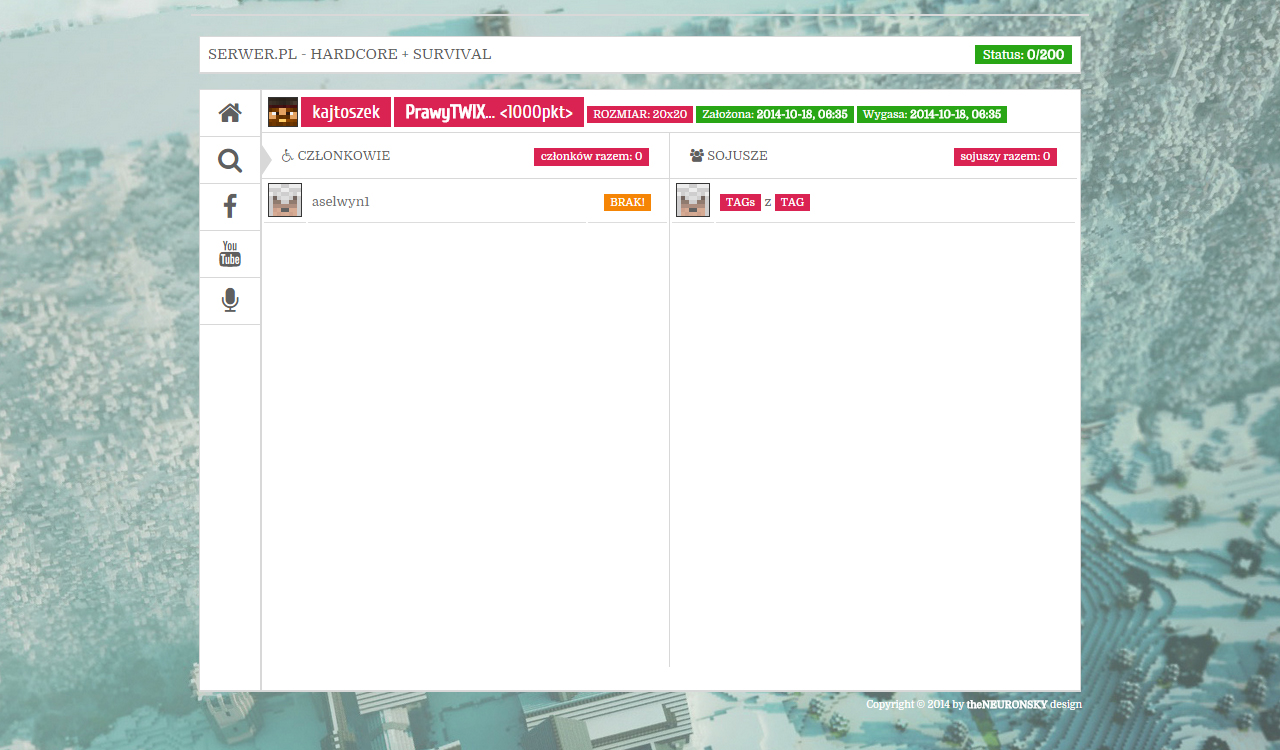Click the orange BRAK! badge
1280x750 pixels.
pos(627,202)
